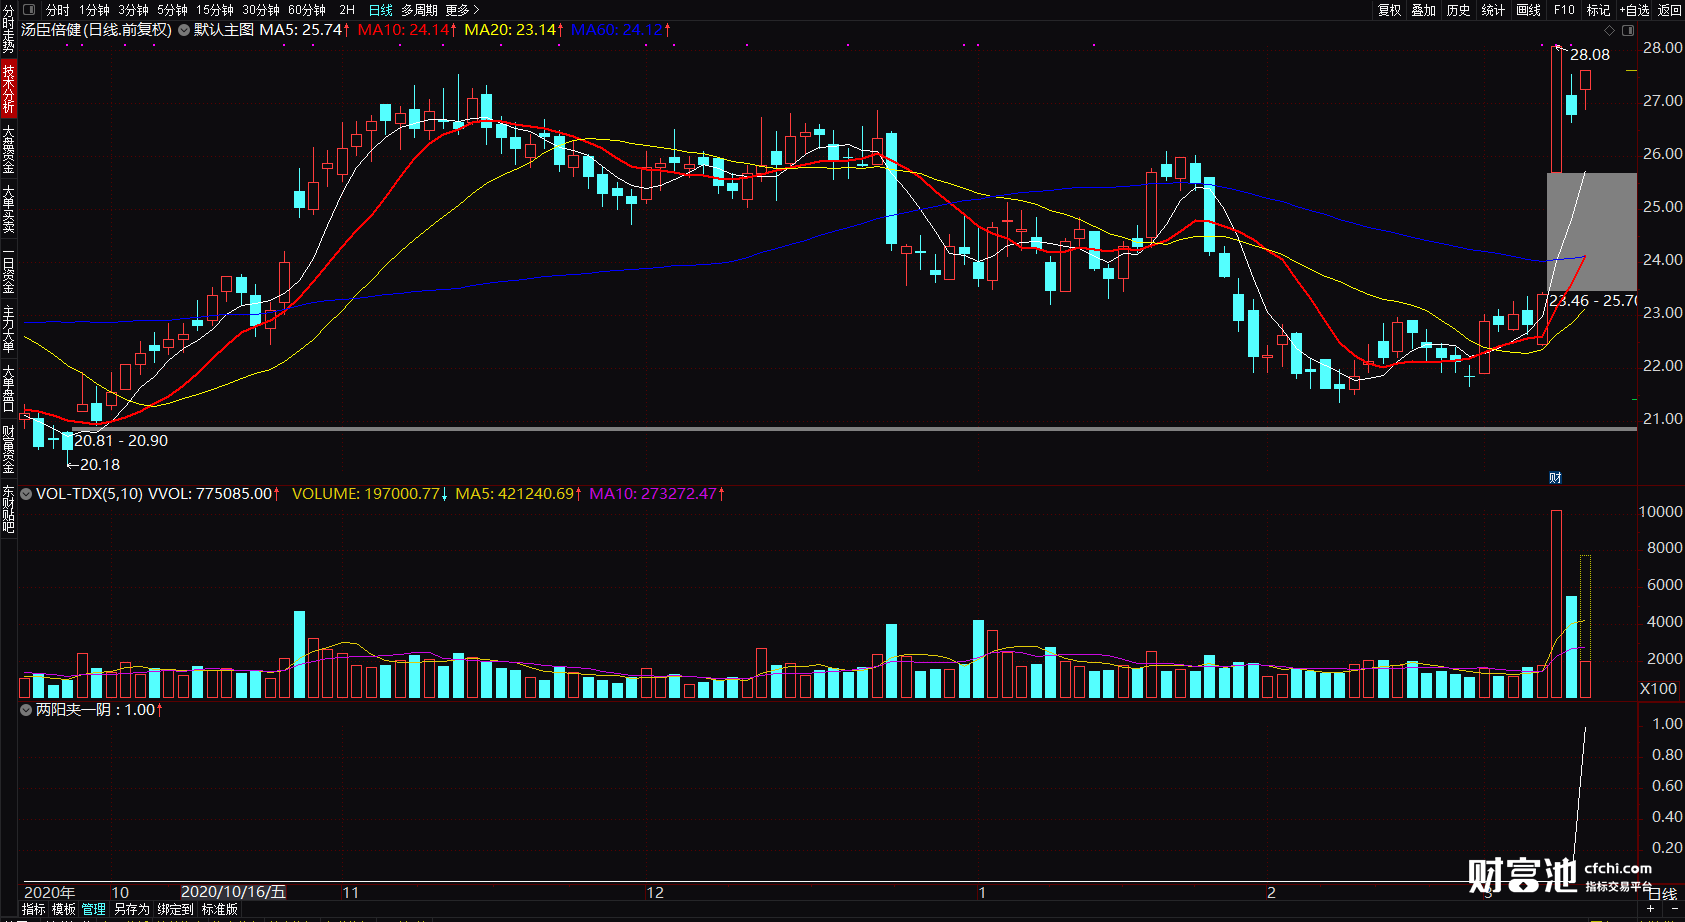The height and width of the screenshot is (922, 1685).
Task: Open the 两阳夹一阴 indicator dropdown arrow
Action: (x=26, y=710)
